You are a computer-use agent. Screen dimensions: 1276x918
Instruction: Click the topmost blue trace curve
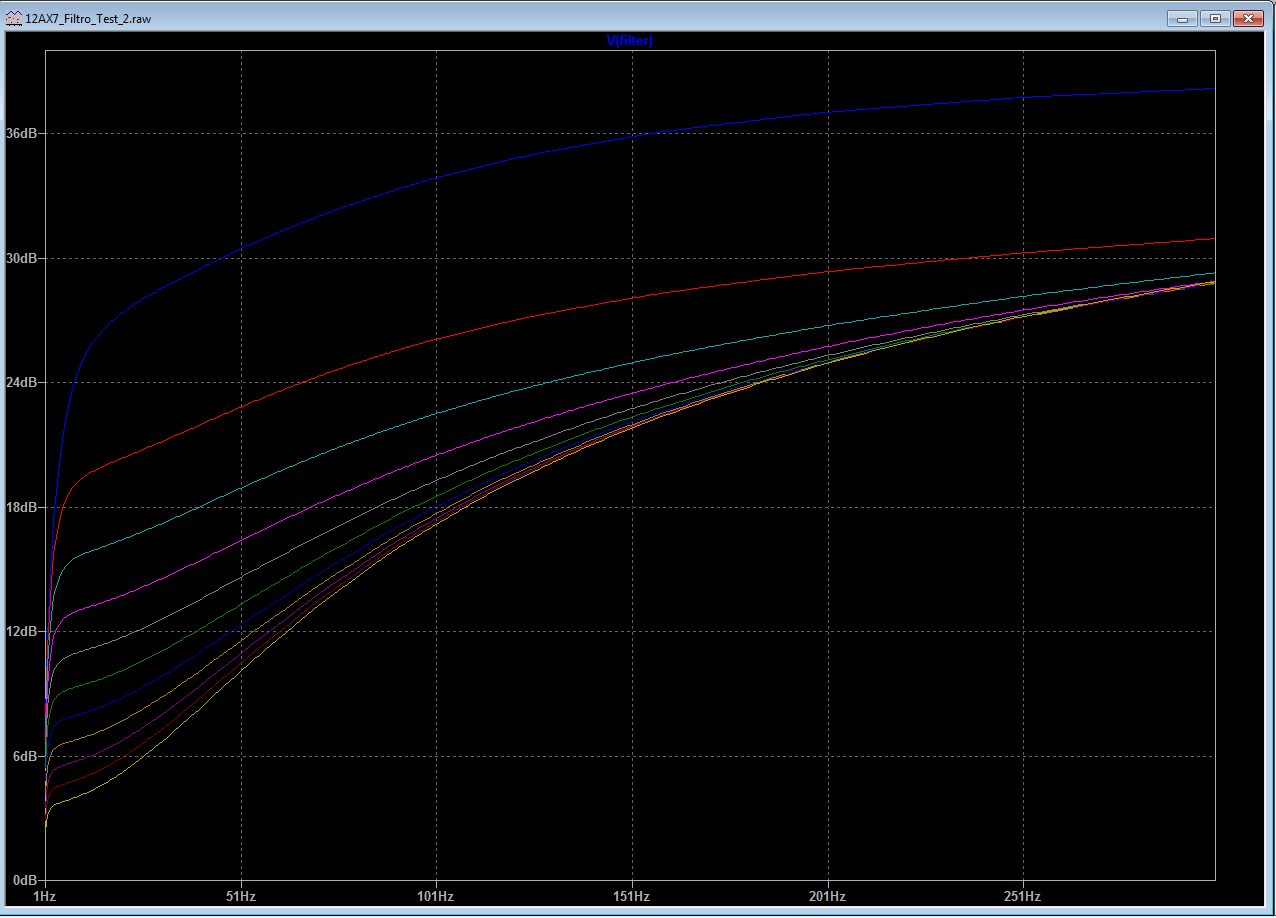[632, 136]
